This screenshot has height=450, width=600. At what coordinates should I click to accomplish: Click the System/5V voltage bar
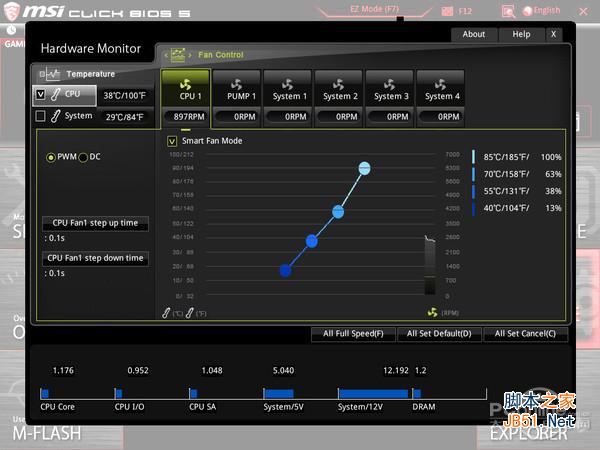point(279,394)
